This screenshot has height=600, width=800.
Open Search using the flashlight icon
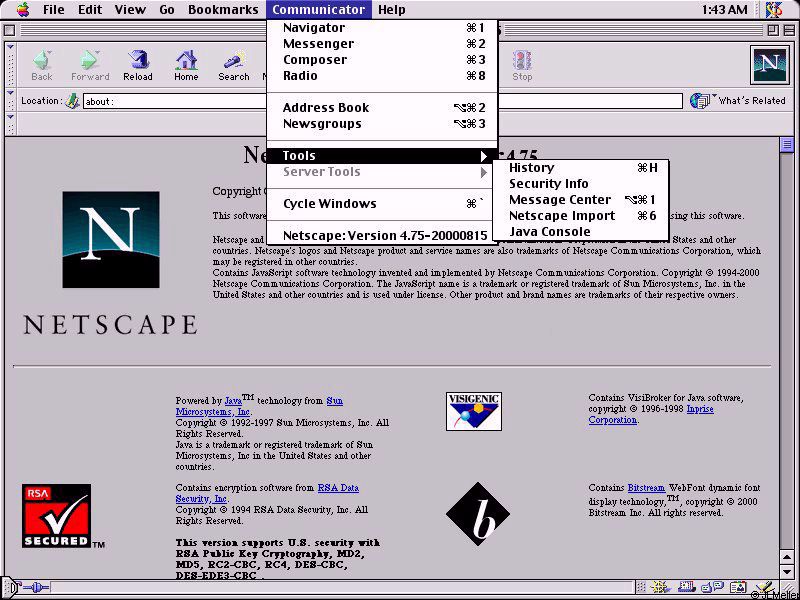click(x=234, y=60)
